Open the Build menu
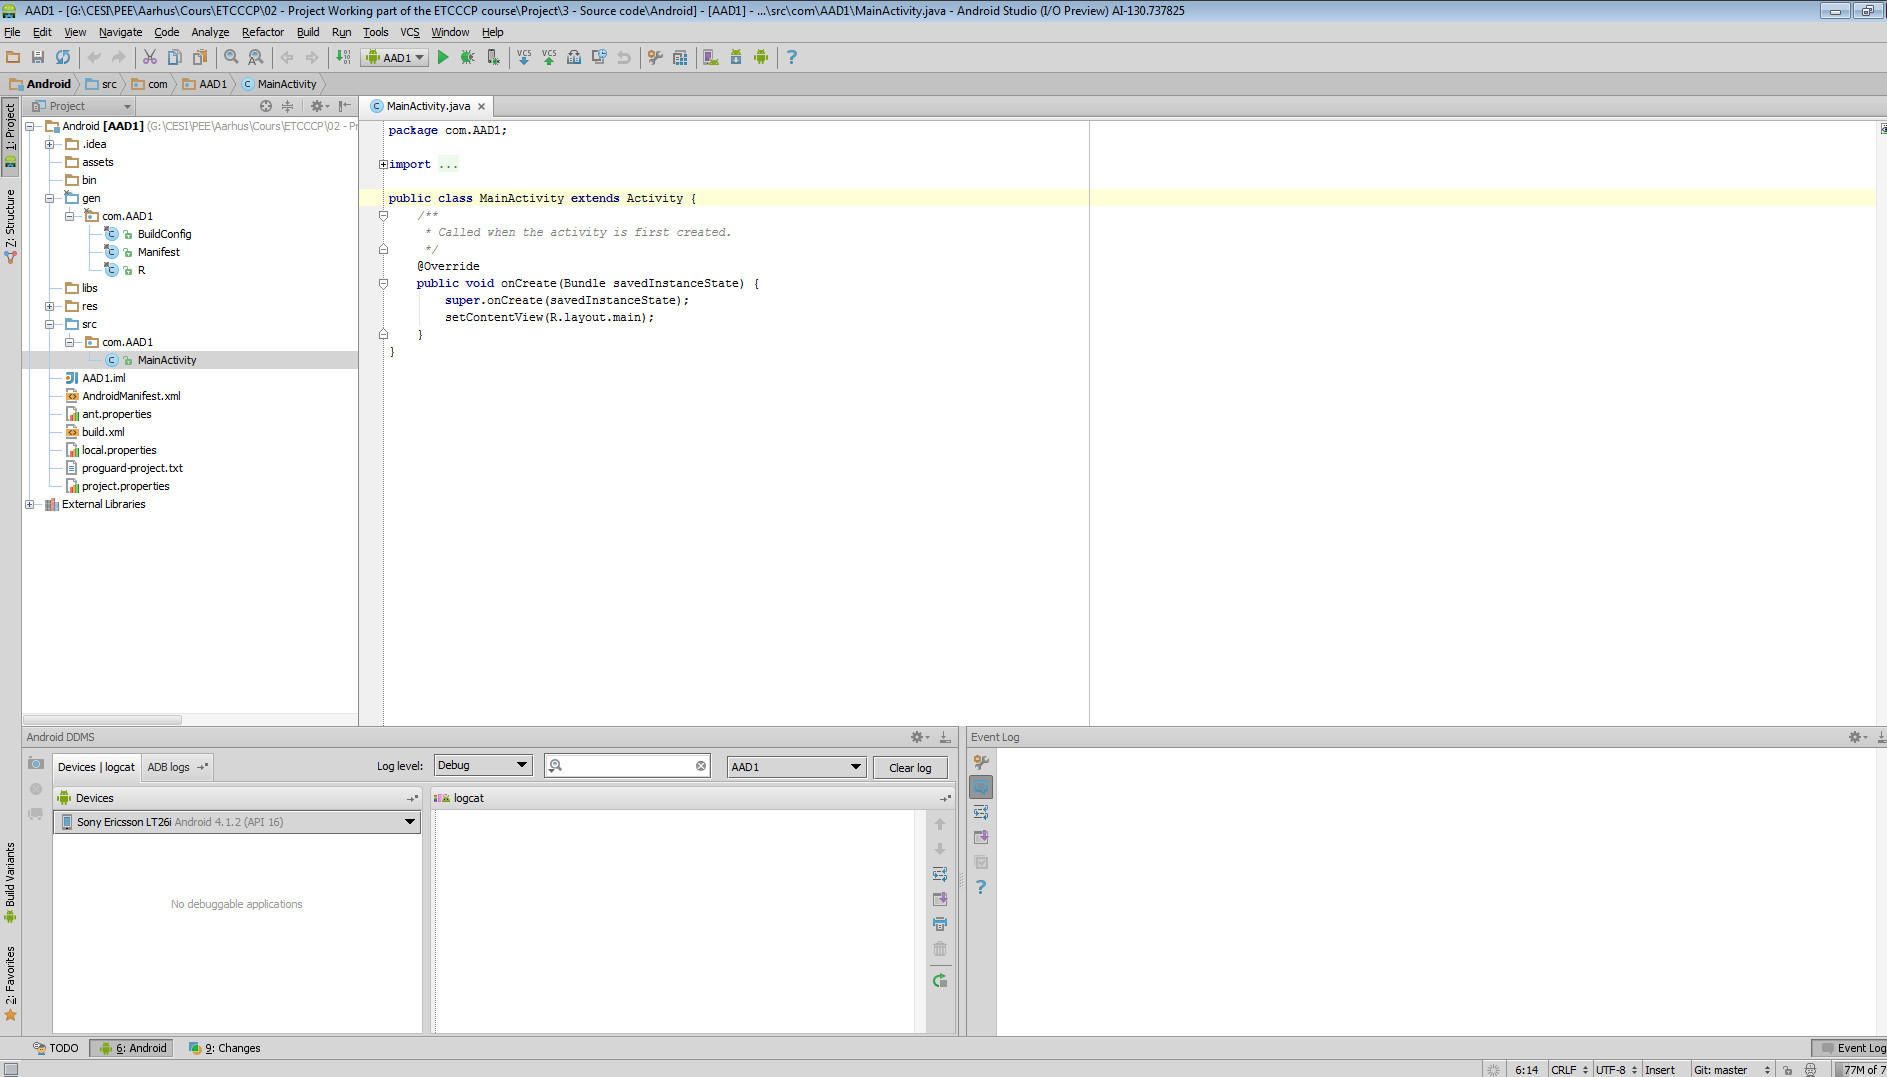 [308, 32]
